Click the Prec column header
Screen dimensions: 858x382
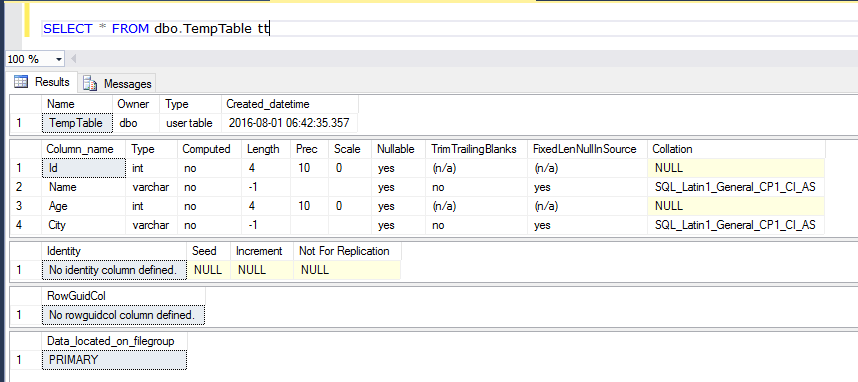[309, 149]
